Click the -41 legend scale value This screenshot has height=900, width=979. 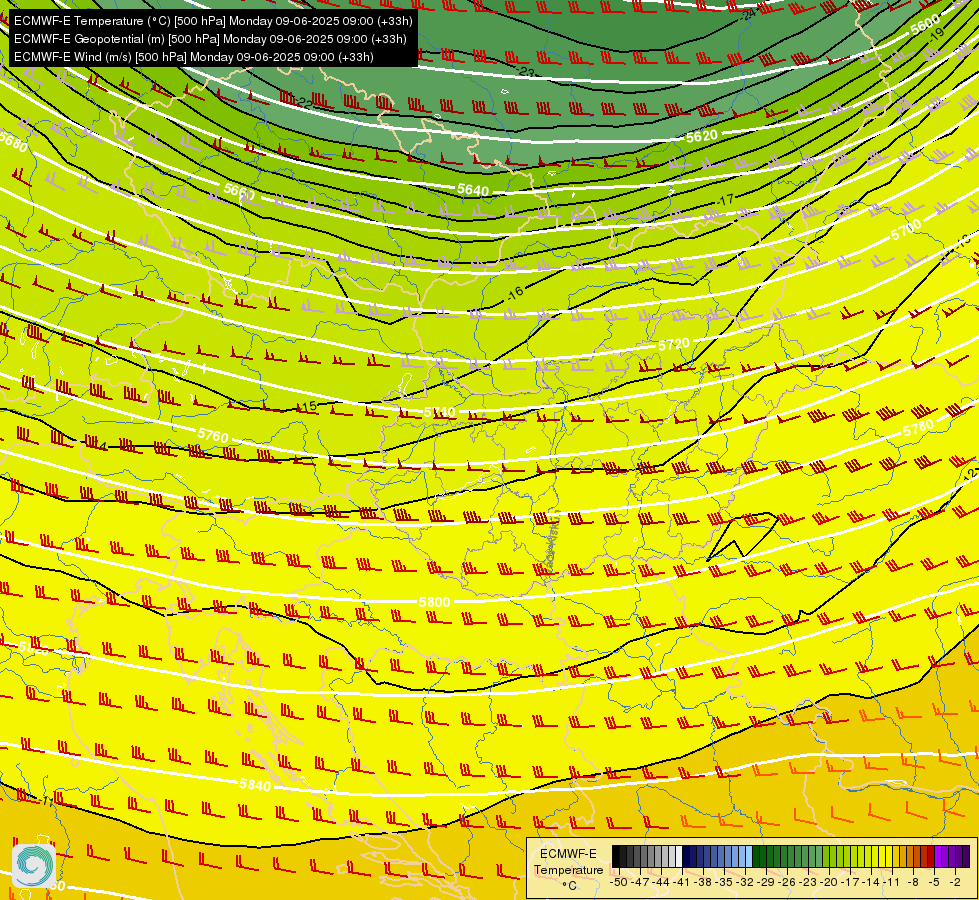(681, 883)
